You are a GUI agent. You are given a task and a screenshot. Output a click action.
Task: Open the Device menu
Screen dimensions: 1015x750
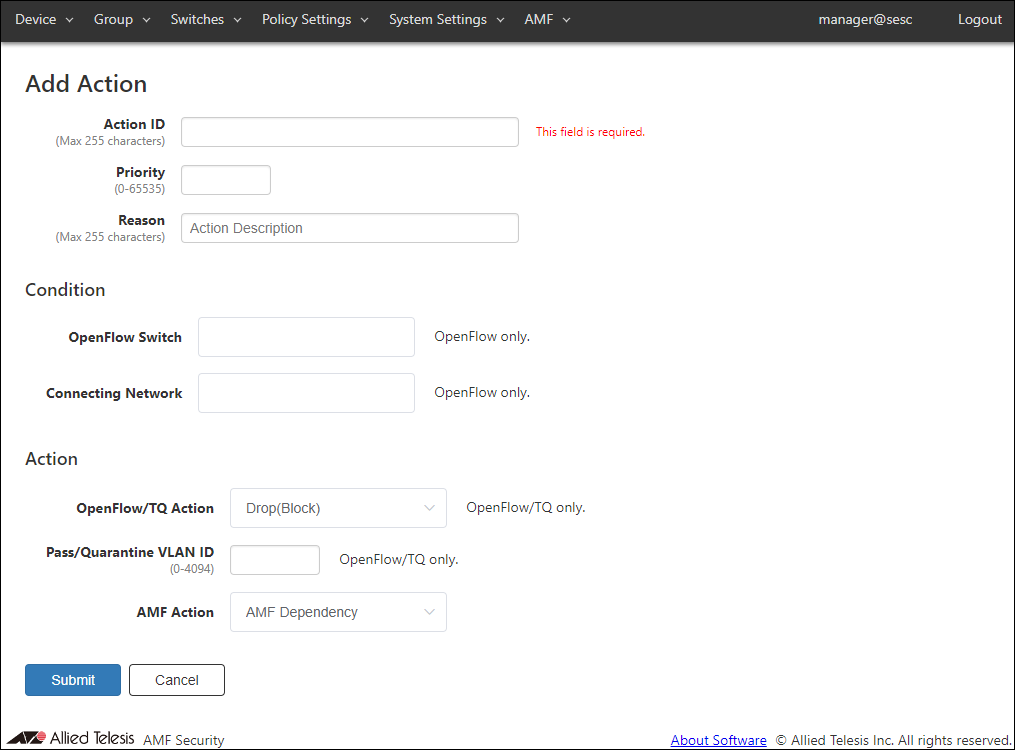(44, 19)
